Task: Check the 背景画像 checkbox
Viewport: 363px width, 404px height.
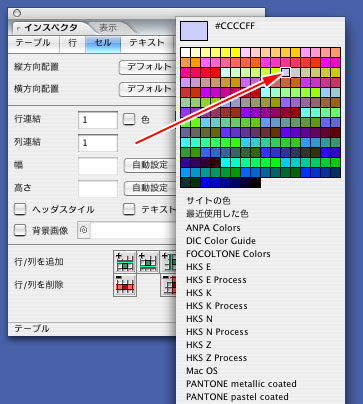Action: pos(20,230)
